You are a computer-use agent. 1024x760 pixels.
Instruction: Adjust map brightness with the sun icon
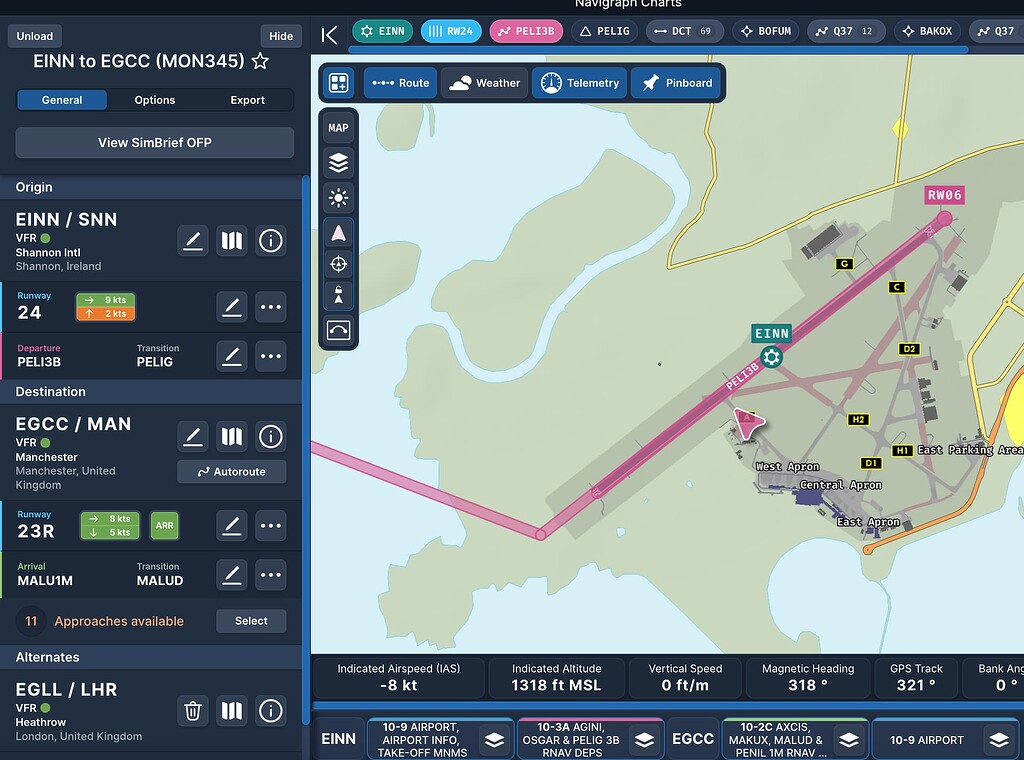tap(338, 197)
